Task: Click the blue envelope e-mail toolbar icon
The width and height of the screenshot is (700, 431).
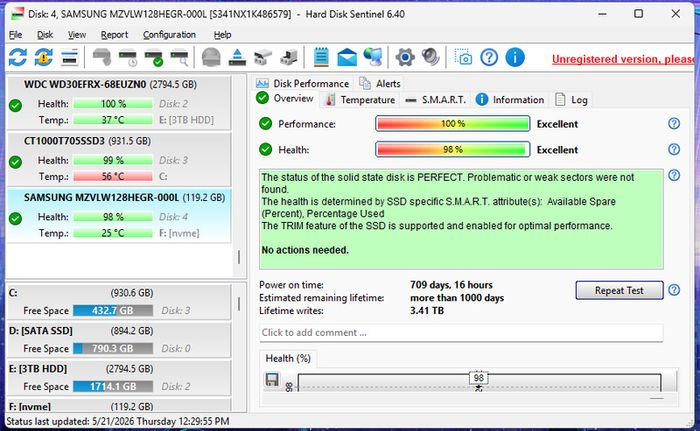Action: click(x=347, y=57)
